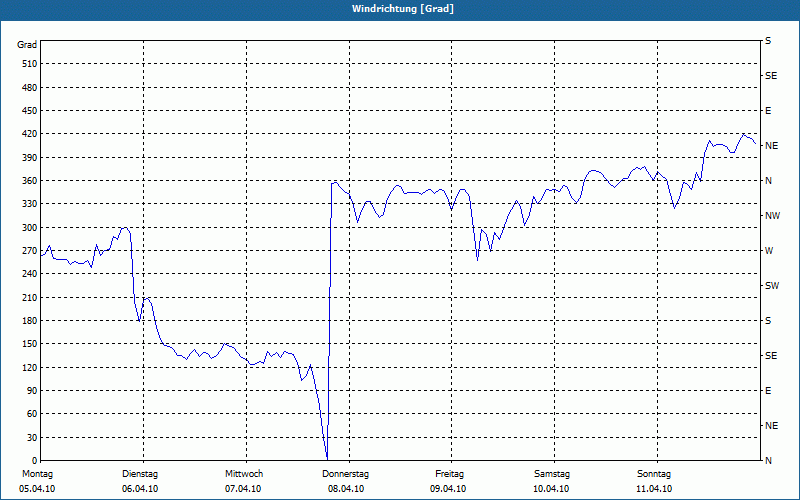The width and height of the screenshot is (800, 500).
Task: Pick the 180 degree axis label
Action: point(30,321)
